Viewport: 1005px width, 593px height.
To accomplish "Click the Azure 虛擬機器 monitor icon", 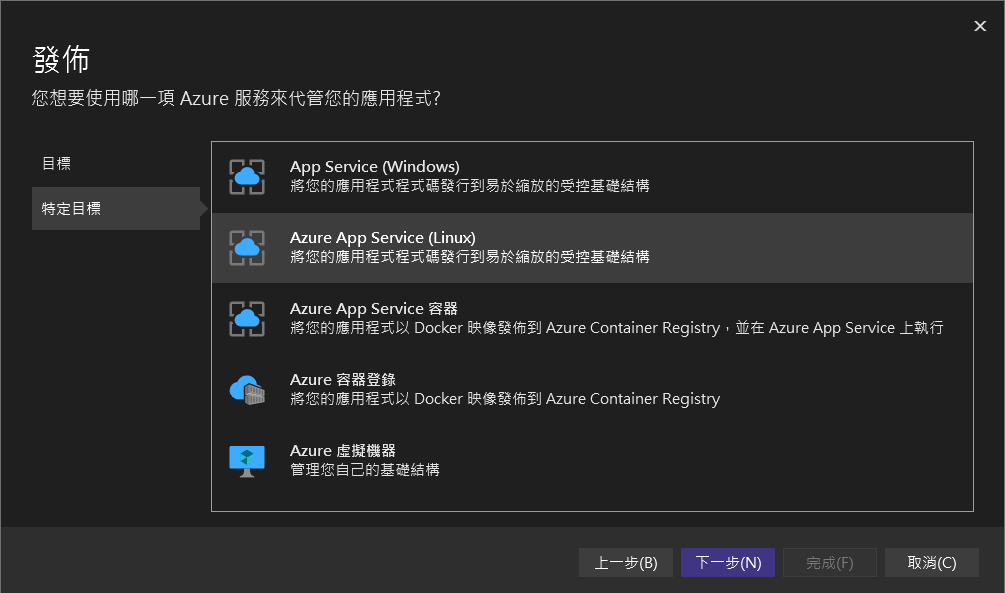I will (x=247, y=461).
